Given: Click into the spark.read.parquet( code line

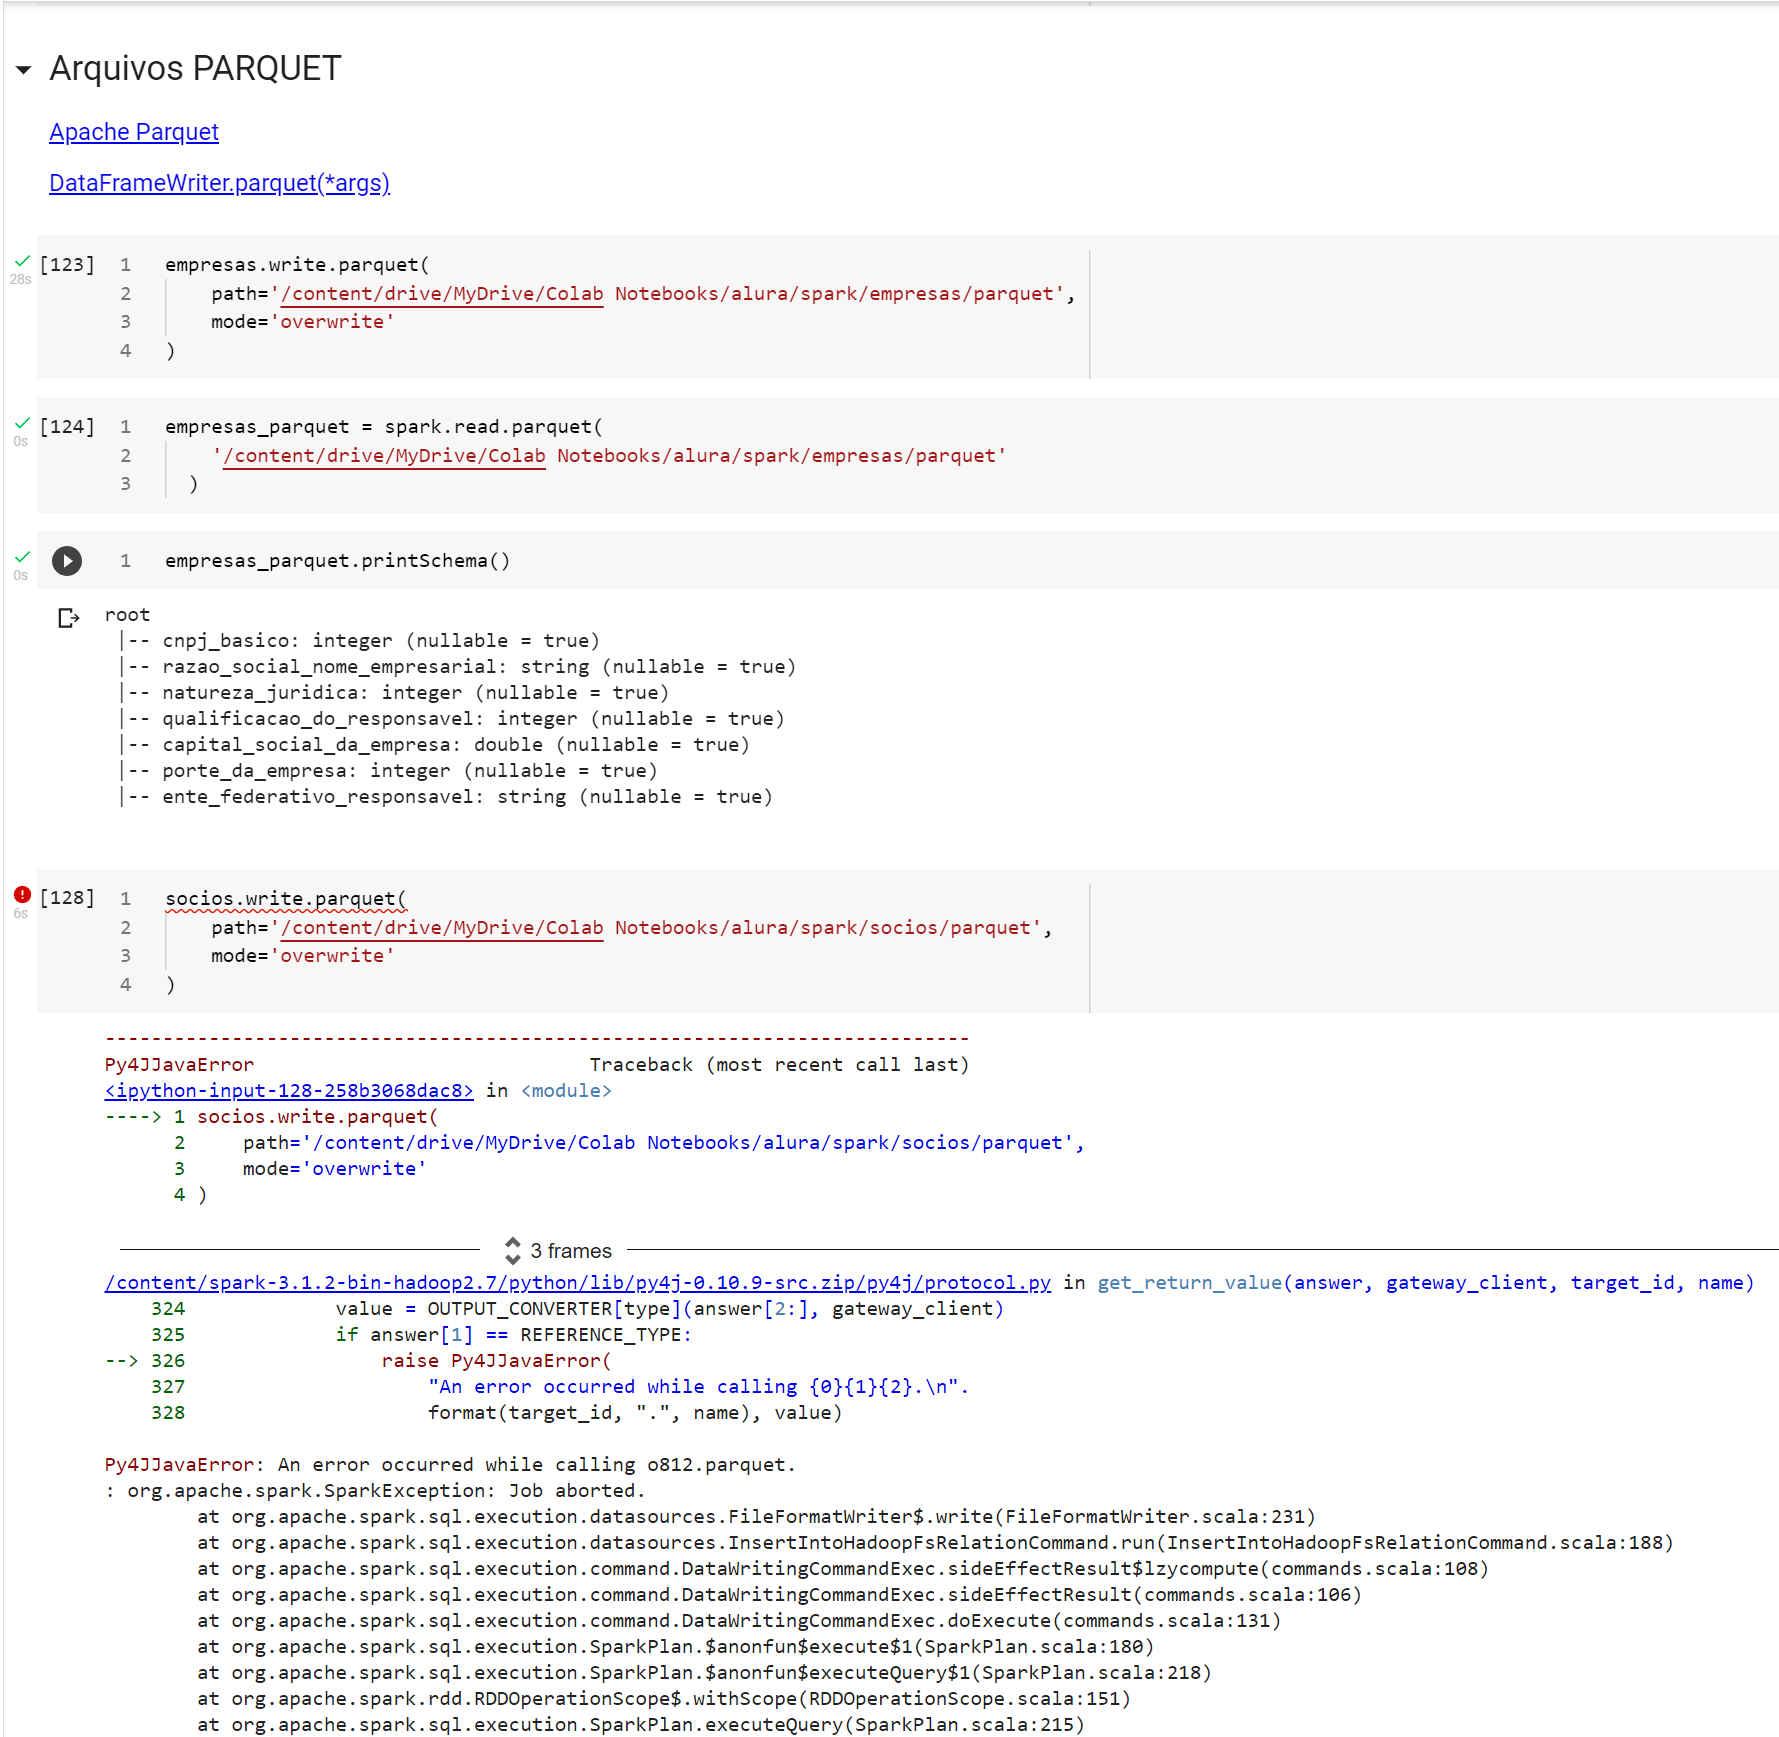Looking at the screenshot, I should (383, 427).
